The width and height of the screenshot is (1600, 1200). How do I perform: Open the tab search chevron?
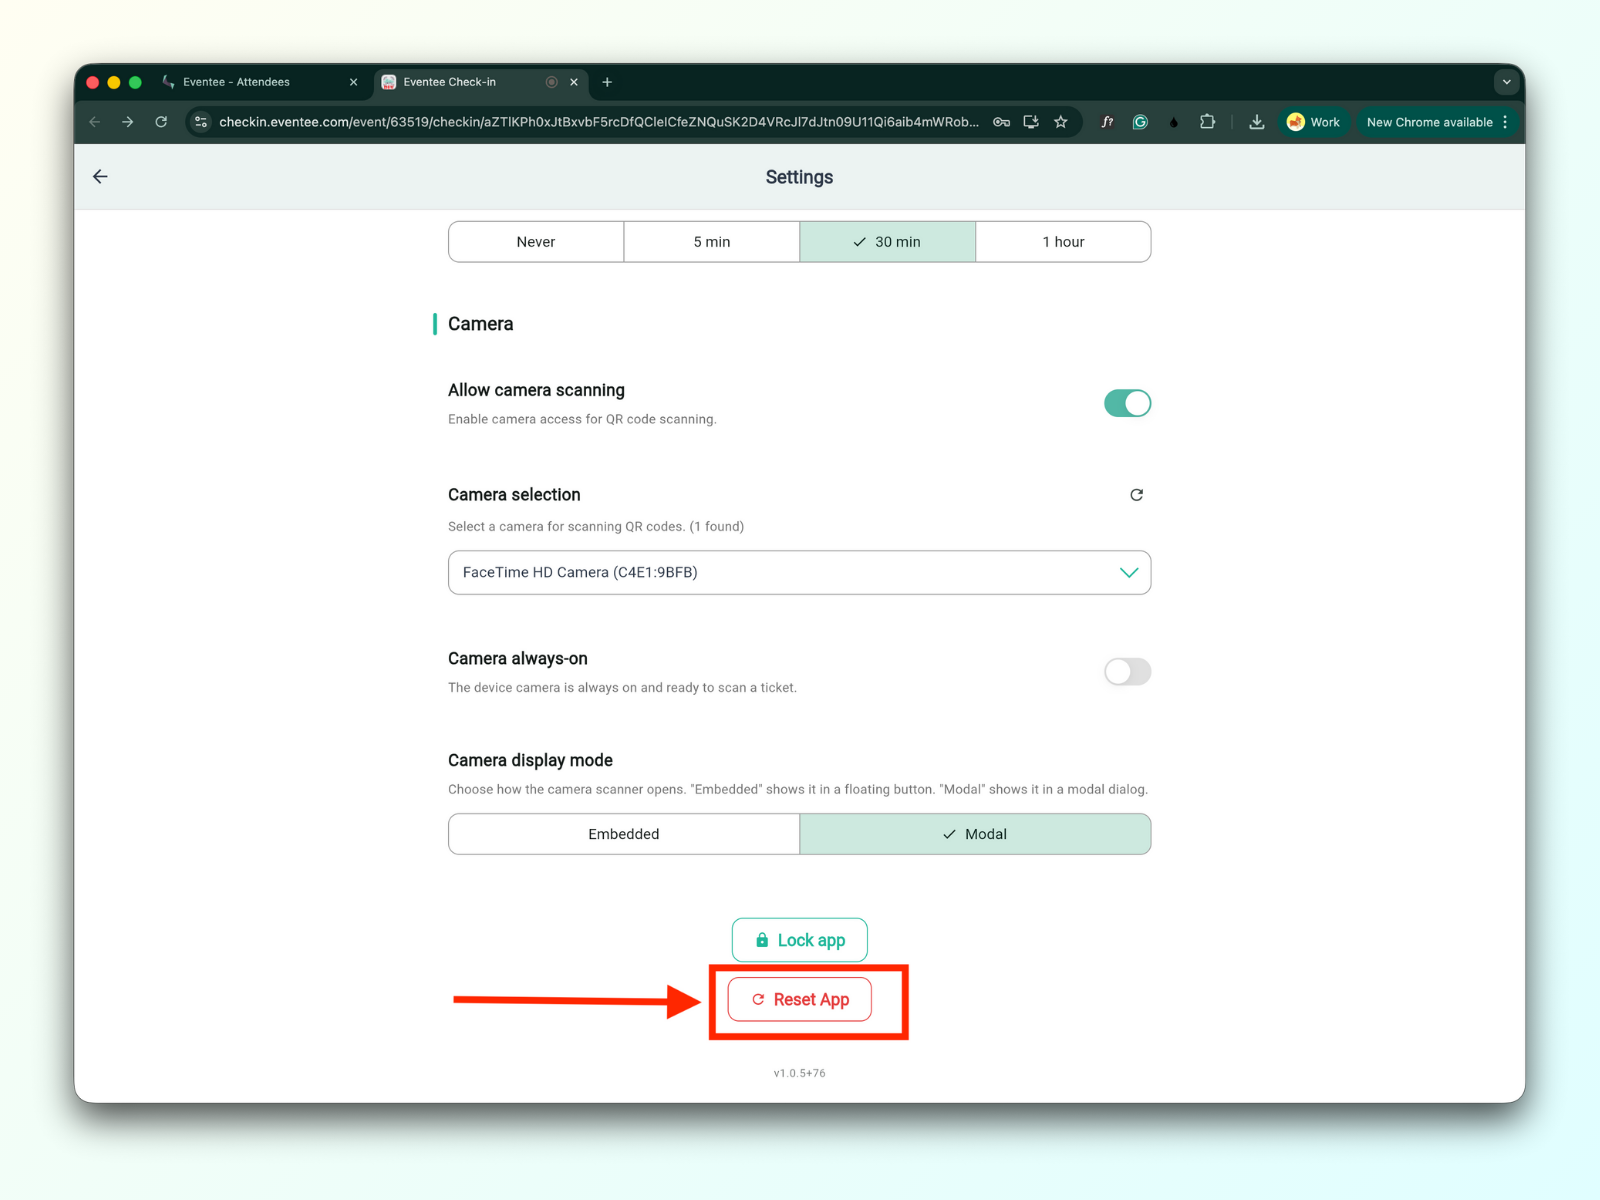coord(1506,82)
